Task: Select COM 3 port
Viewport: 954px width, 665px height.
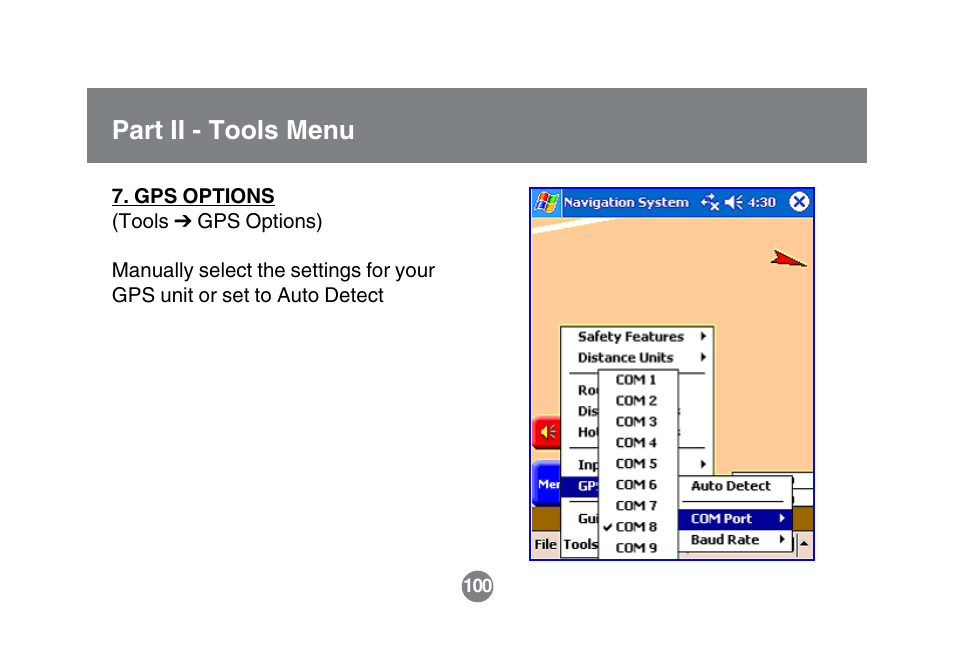Action: [638, 422]
